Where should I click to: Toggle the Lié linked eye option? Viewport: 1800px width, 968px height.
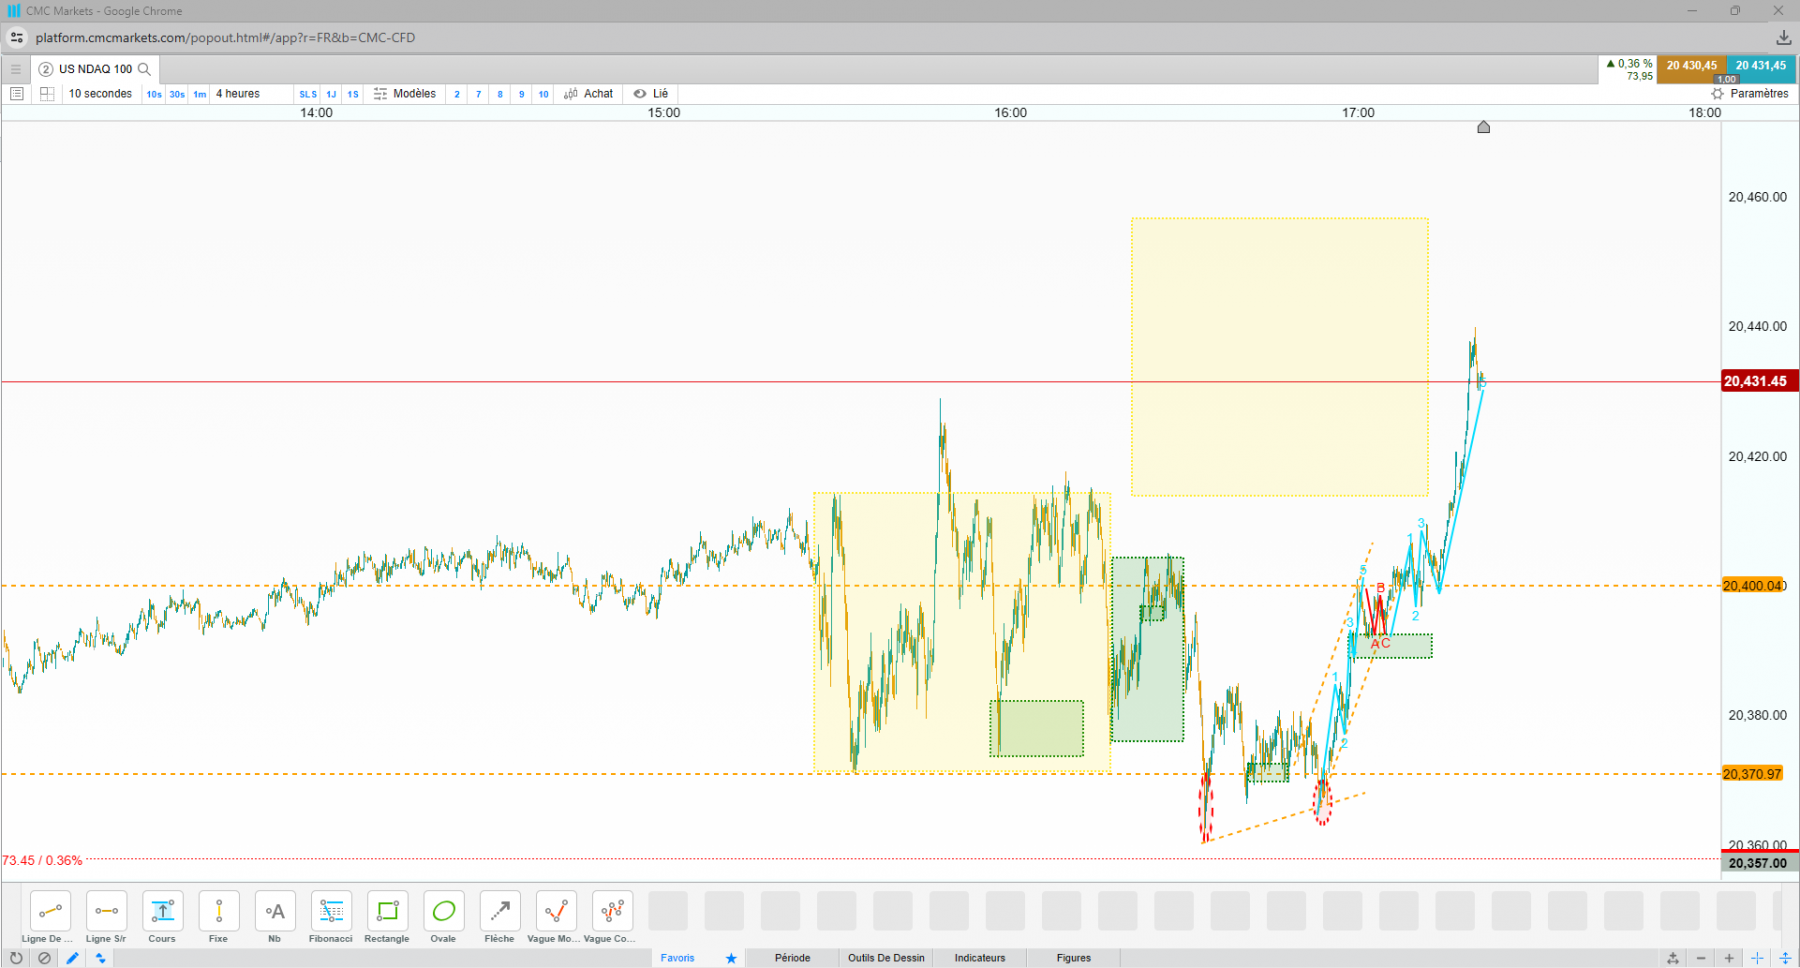pos(651,94)
